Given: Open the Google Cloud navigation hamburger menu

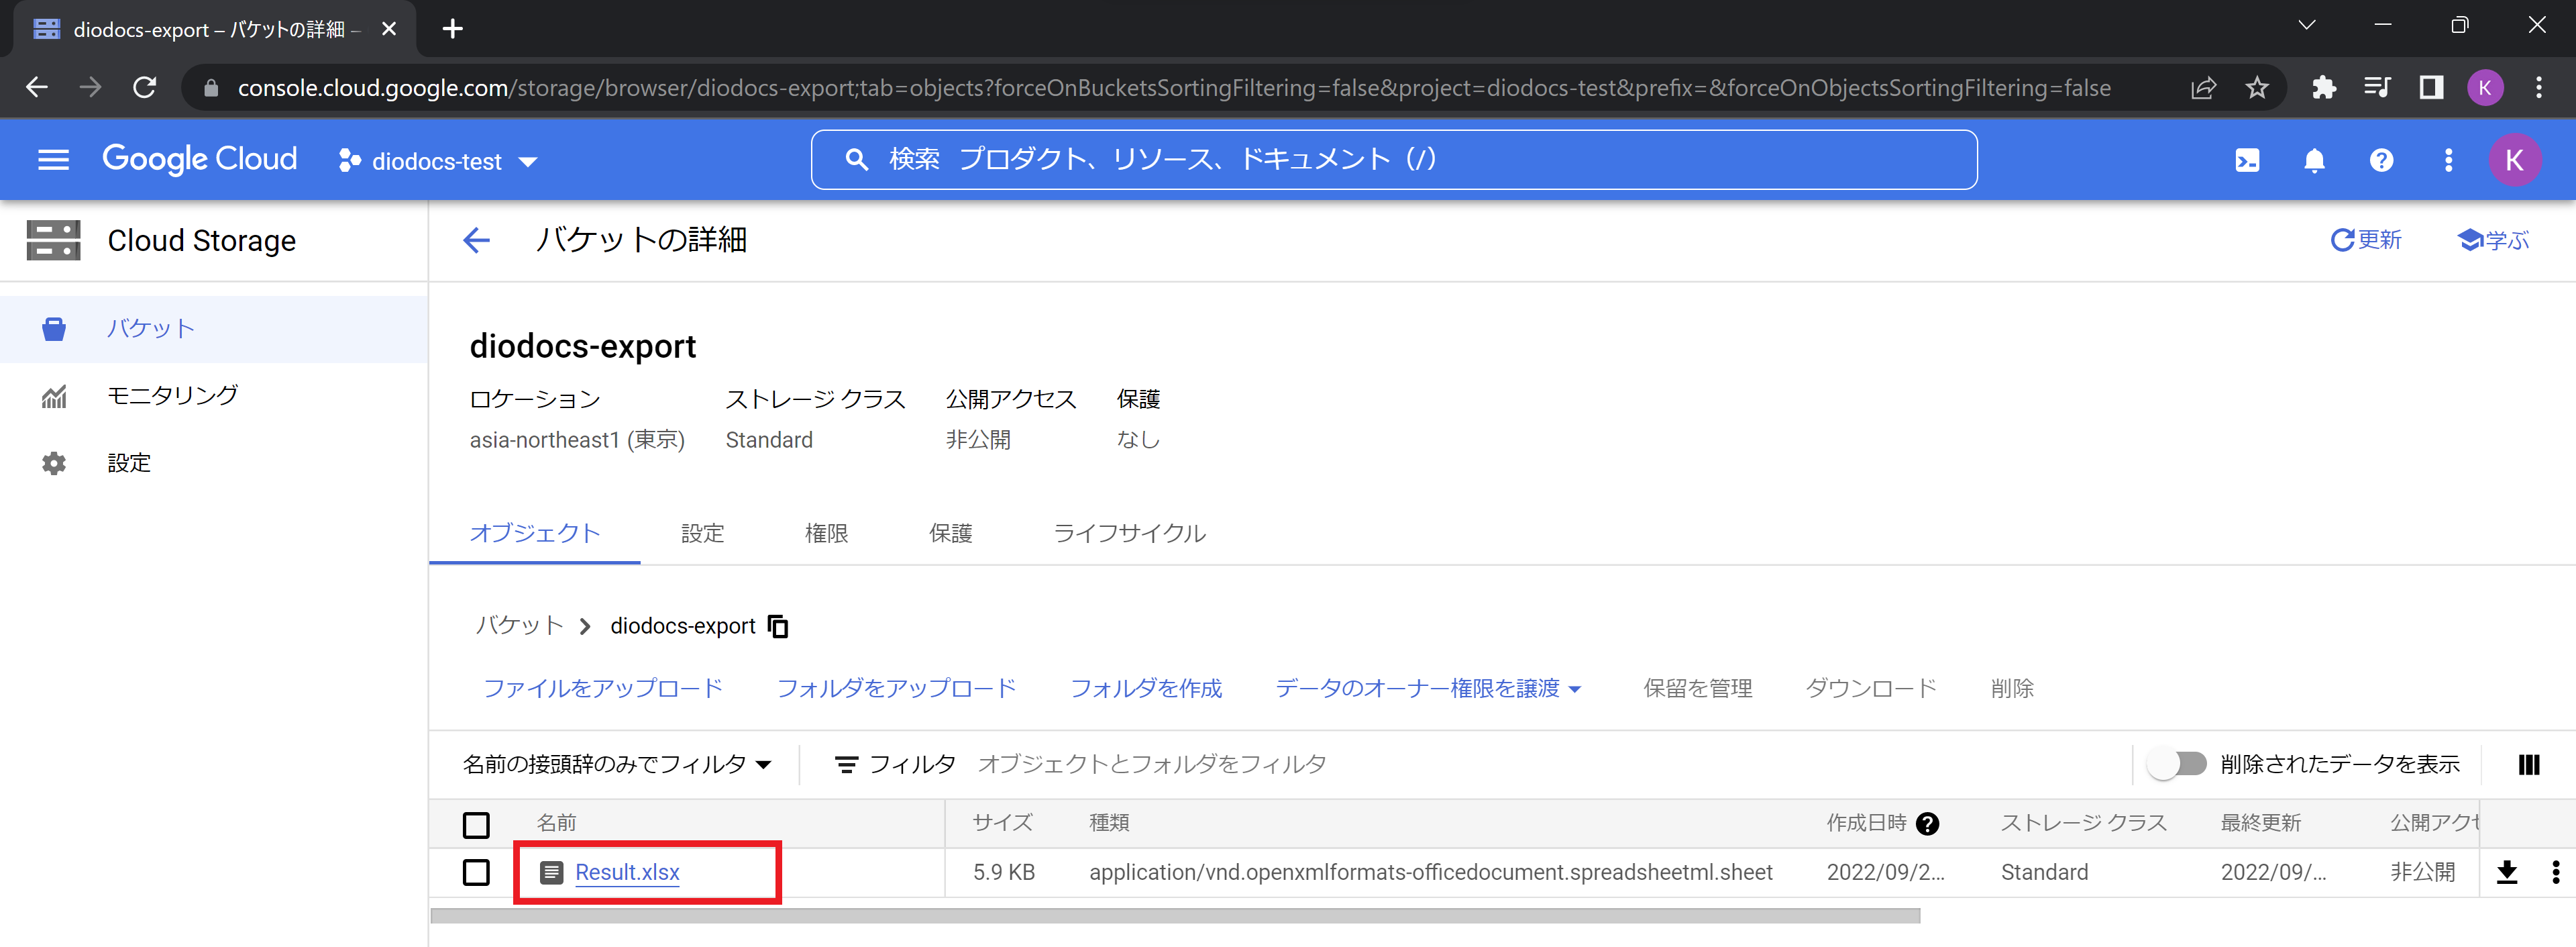Looking at the screenshot, I should coord(53,160).
